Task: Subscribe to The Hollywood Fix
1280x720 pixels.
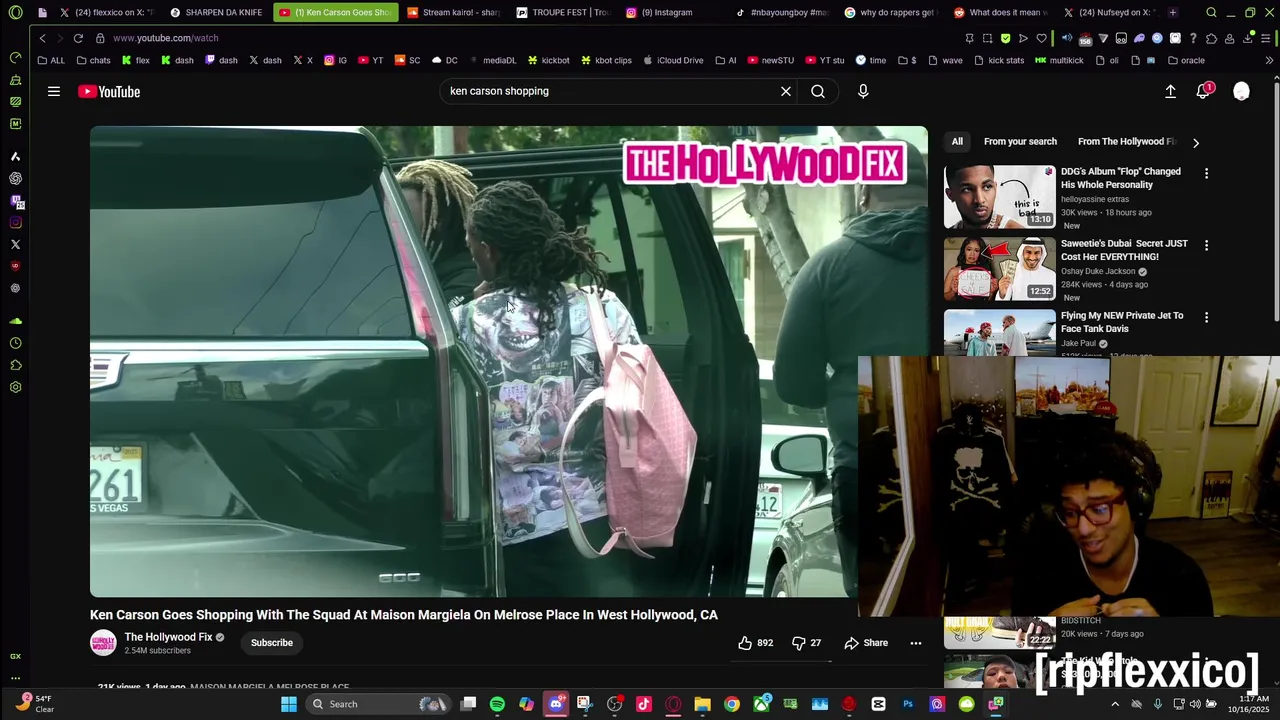Action: [272, 643]
